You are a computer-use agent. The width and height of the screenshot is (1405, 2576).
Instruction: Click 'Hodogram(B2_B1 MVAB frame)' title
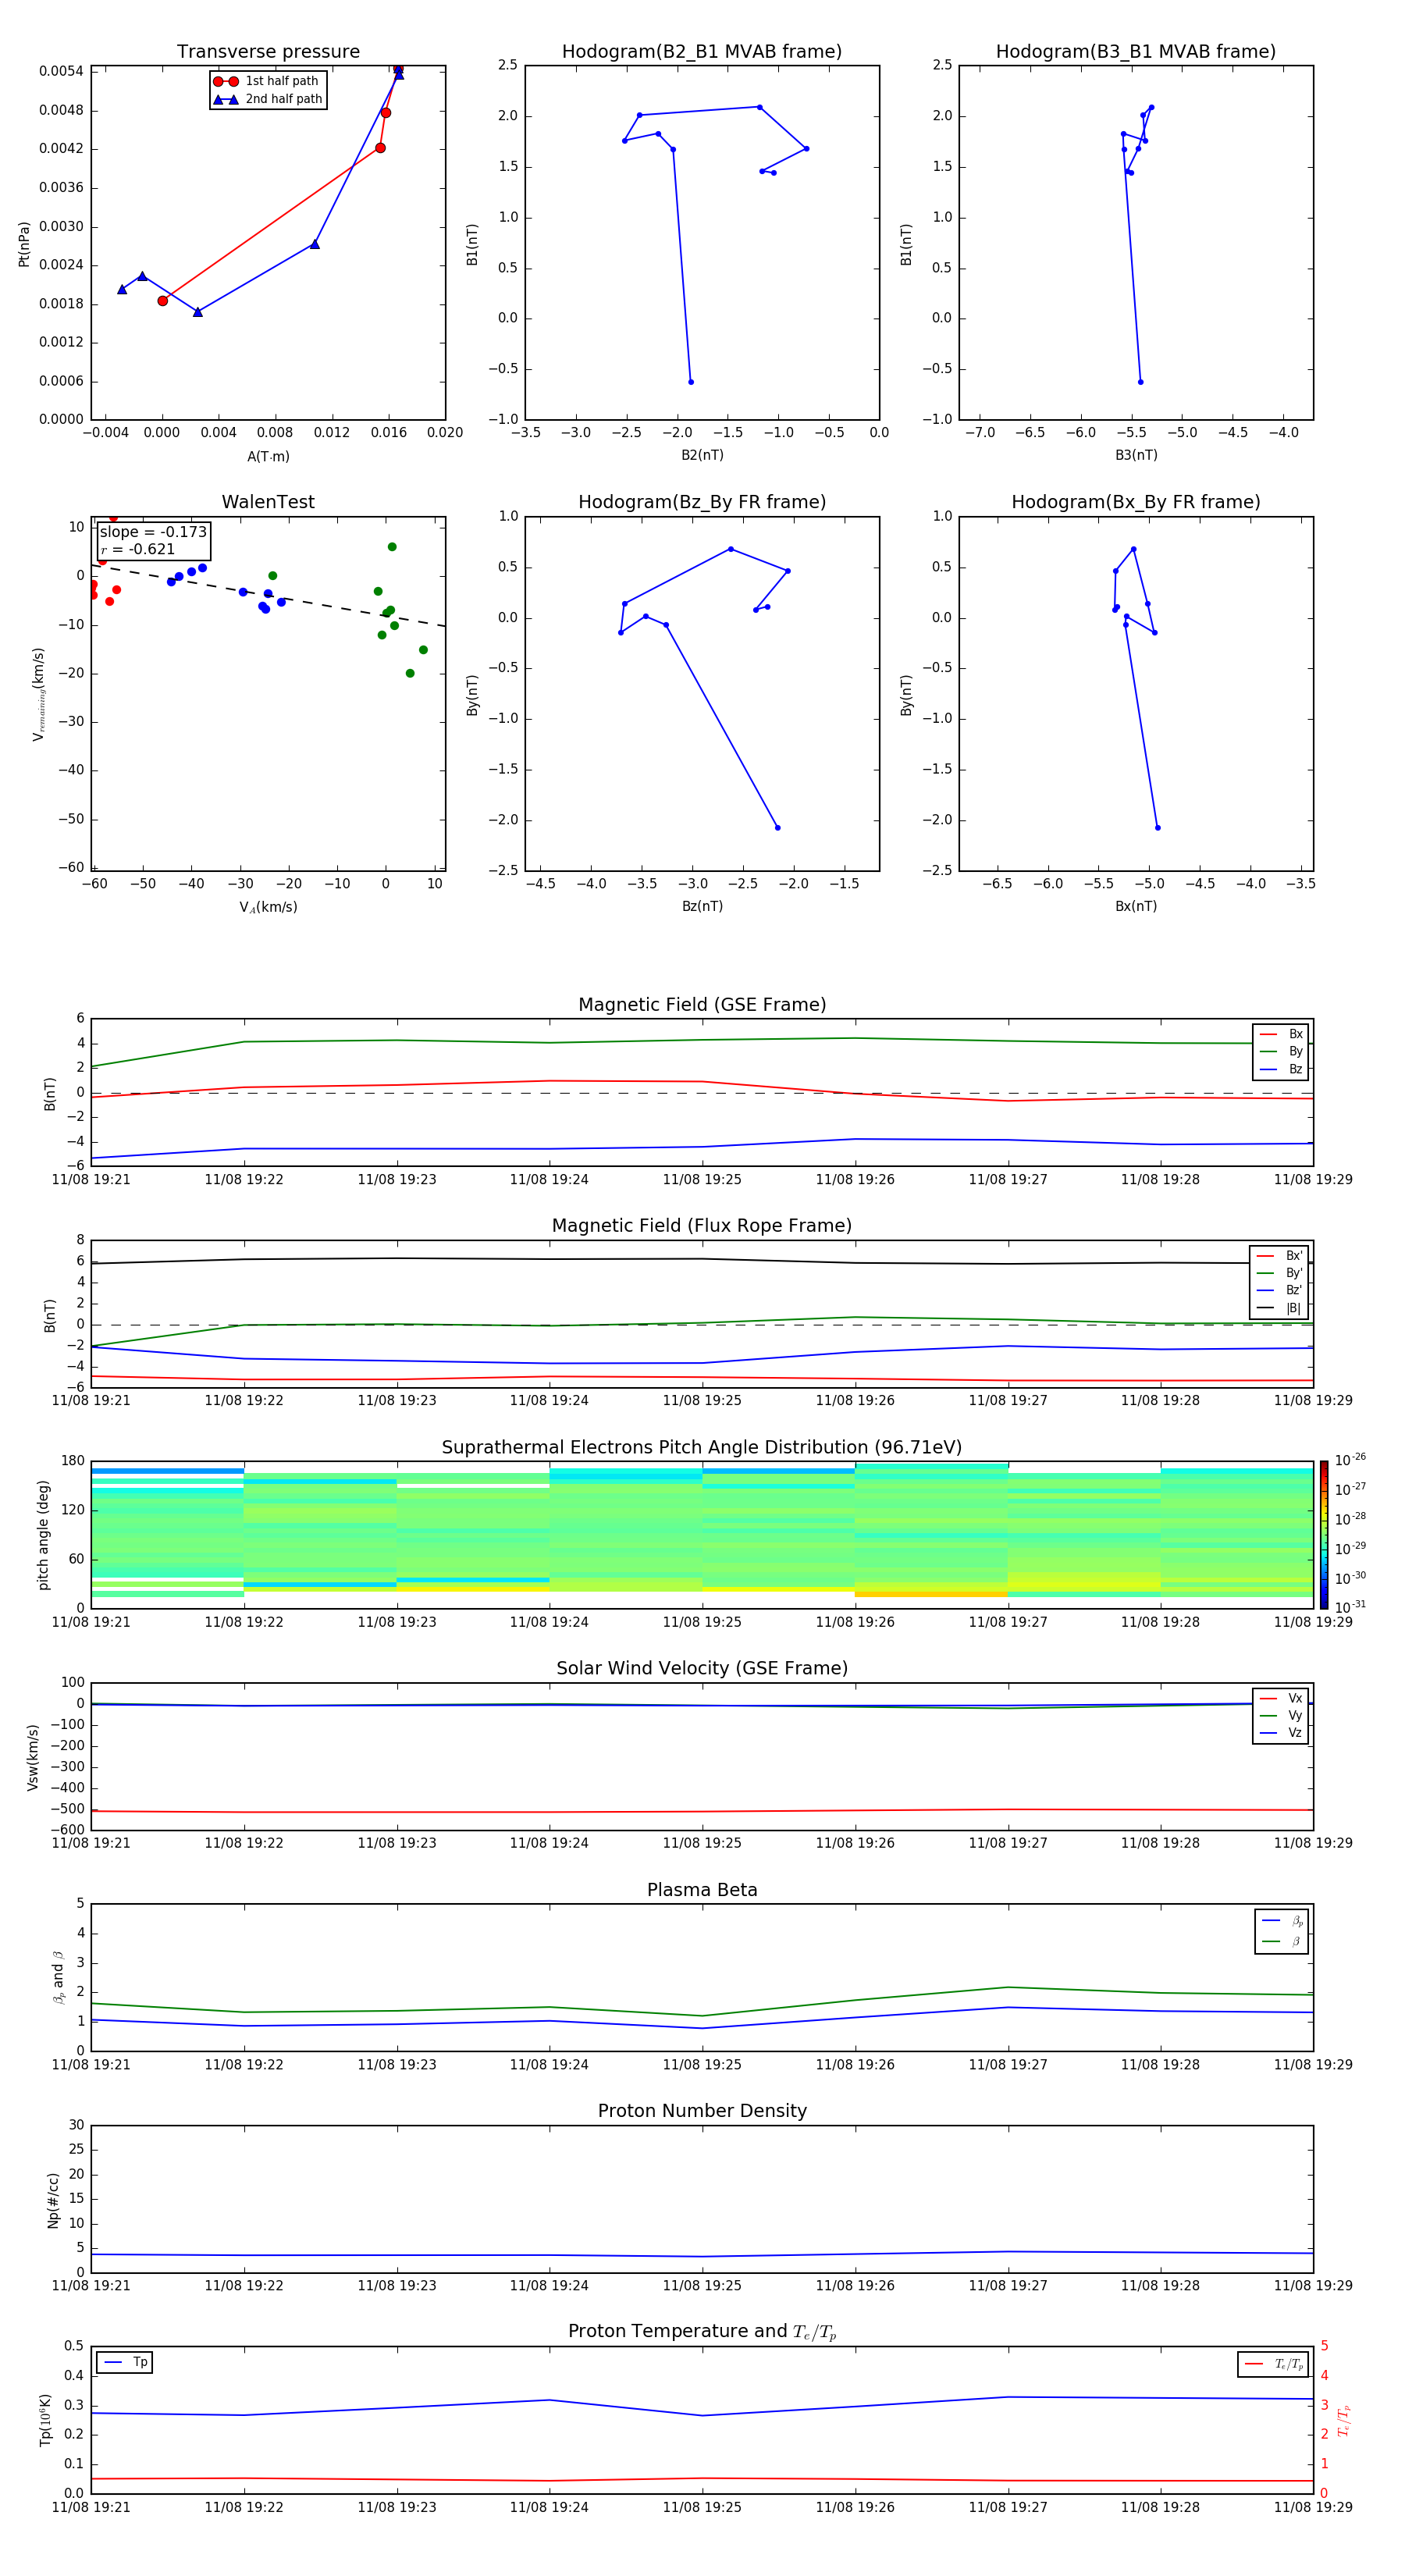pos(702,52)
